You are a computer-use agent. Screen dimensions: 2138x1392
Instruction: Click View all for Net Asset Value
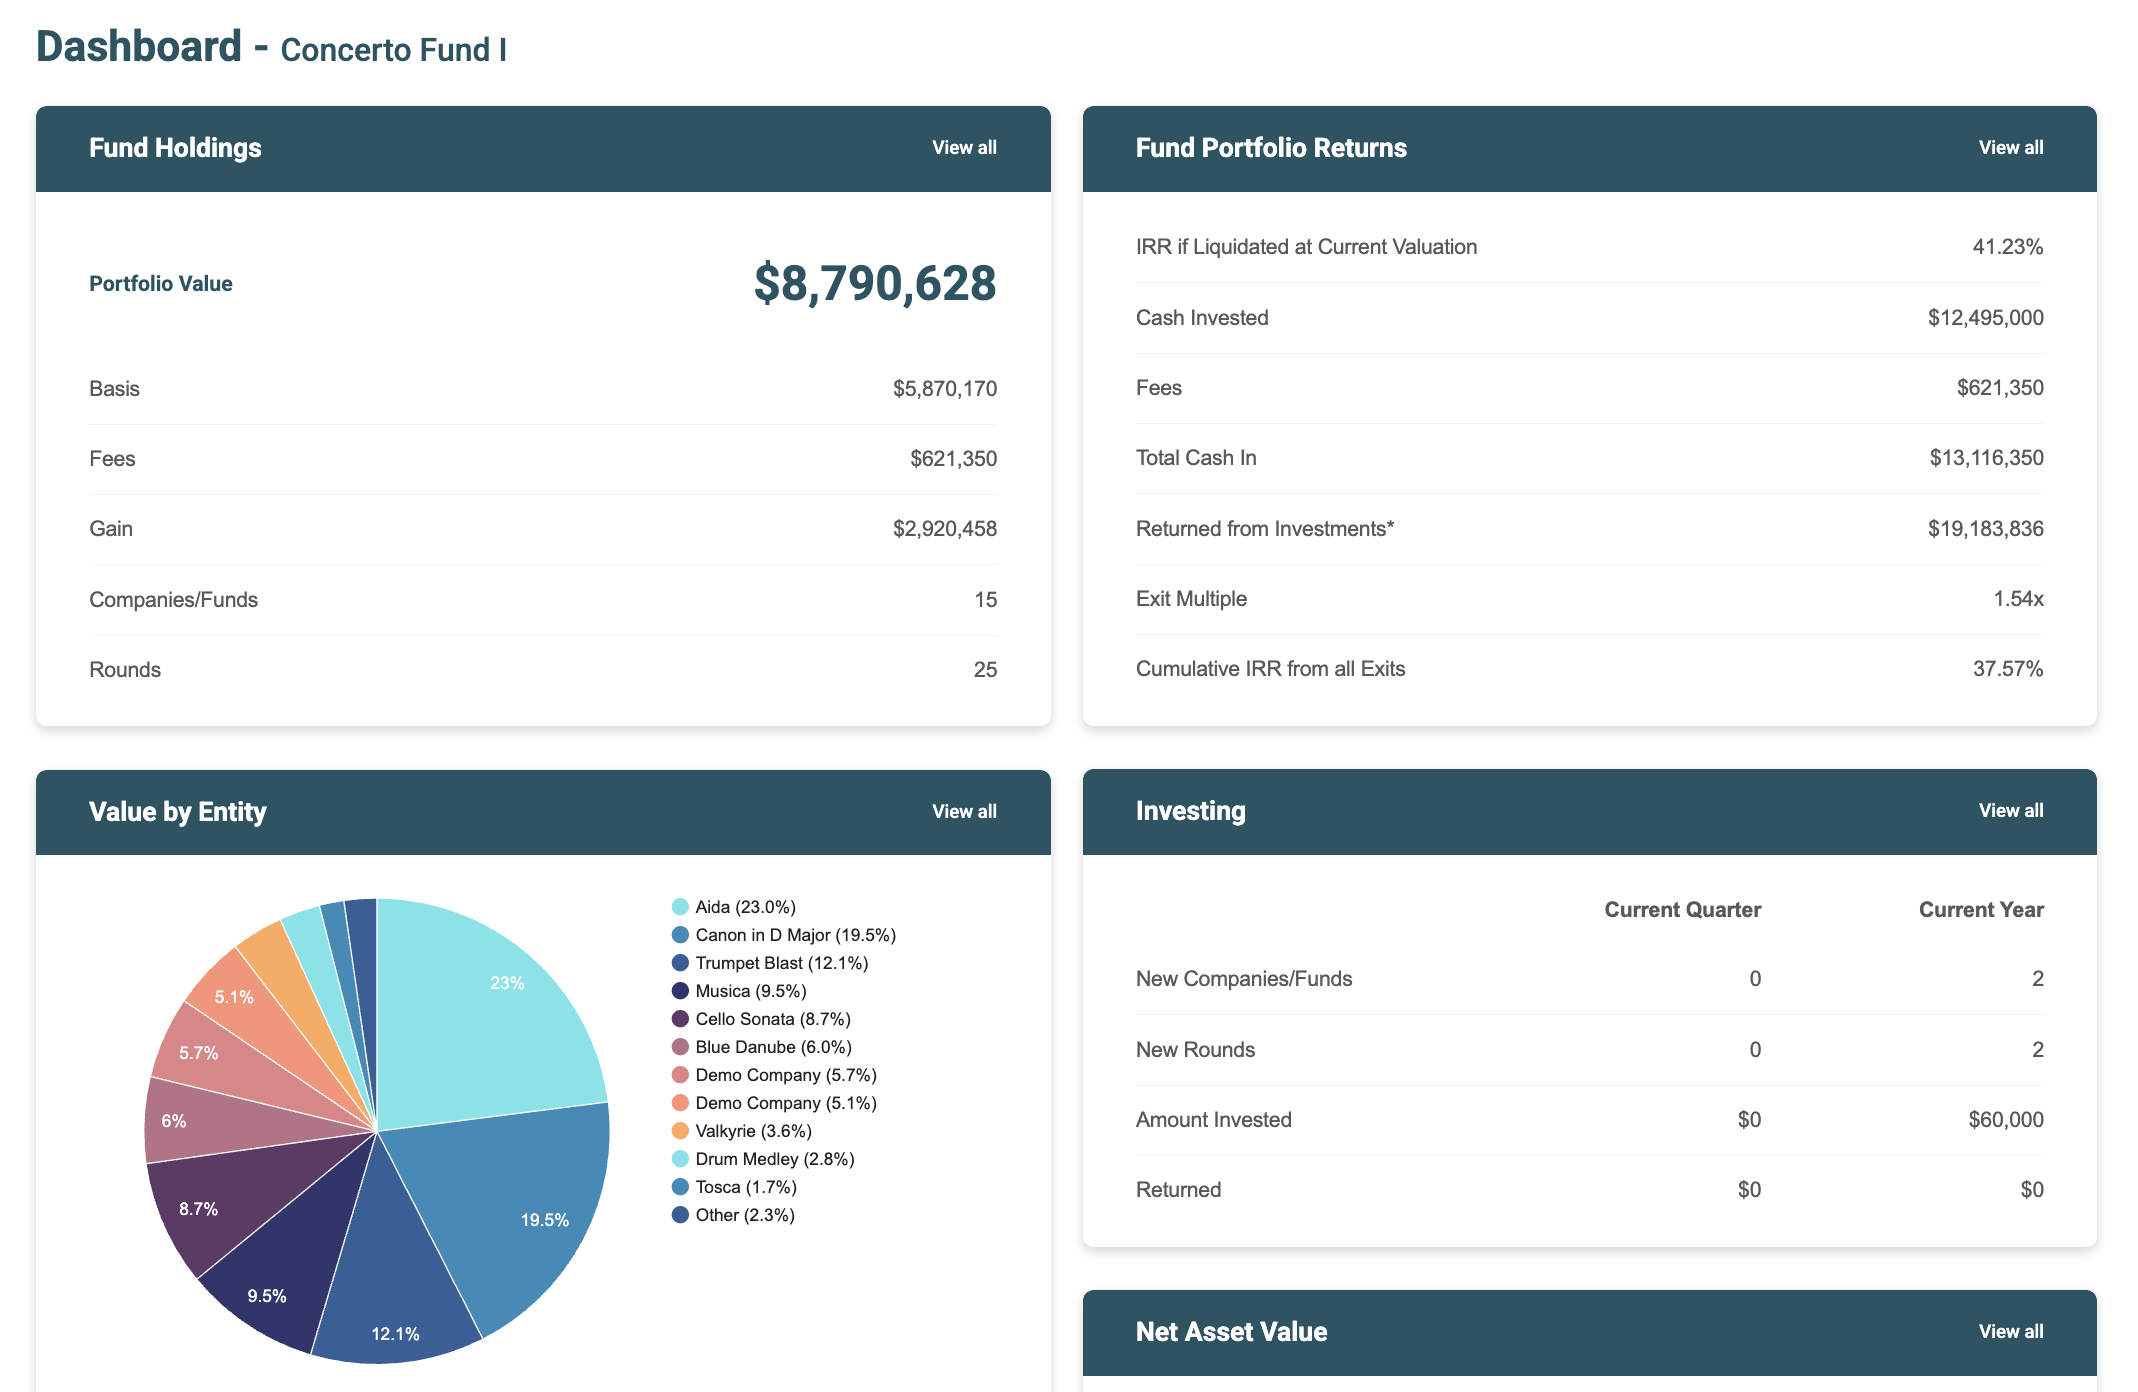[x=2010, y=1332]
